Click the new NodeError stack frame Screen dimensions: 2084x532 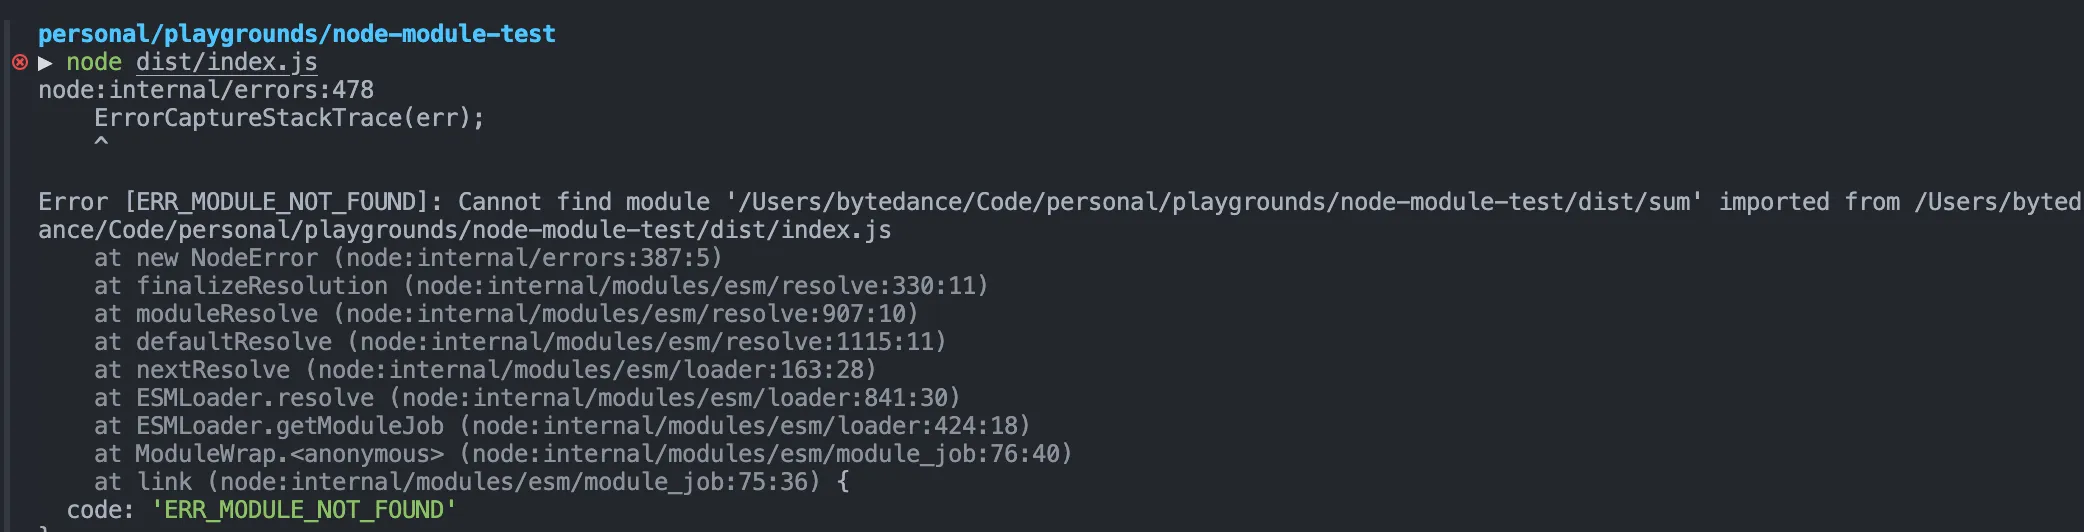[x=226, y=258]
